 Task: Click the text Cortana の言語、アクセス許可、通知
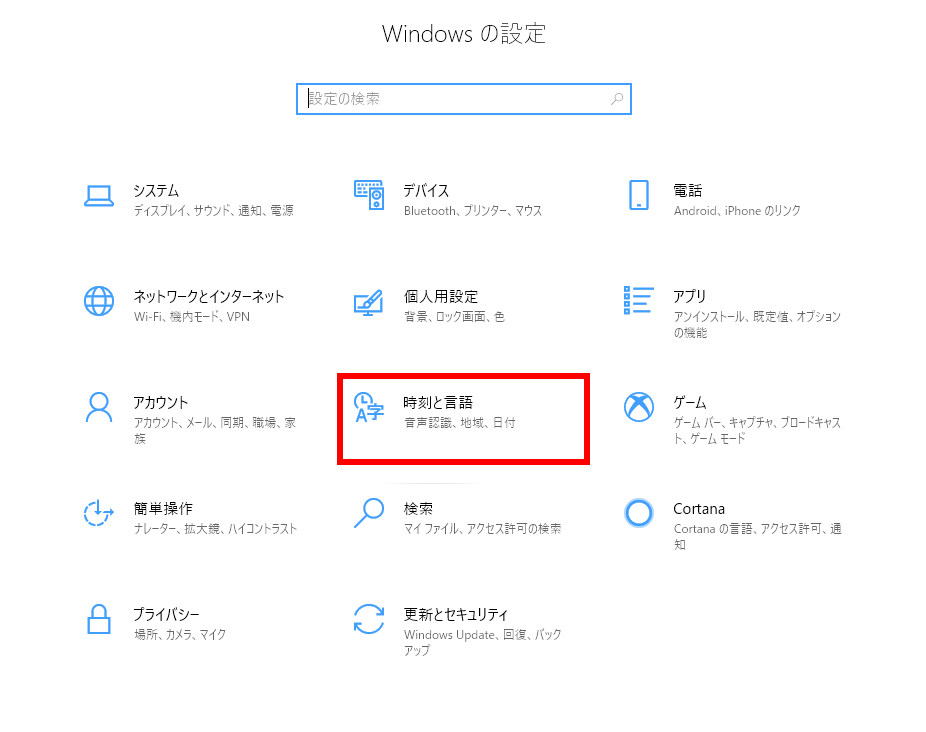[x=758, y=536]
